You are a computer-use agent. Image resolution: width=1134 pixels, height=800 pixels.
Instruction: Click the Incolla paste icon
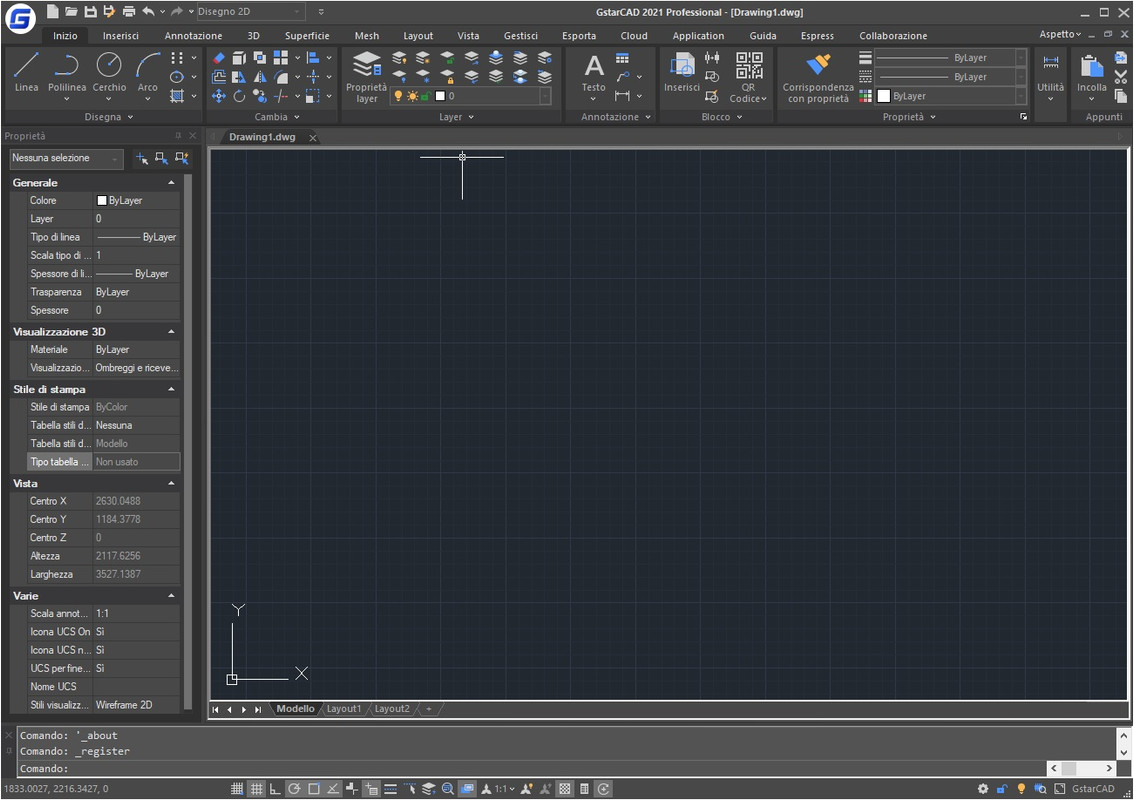1091,75
